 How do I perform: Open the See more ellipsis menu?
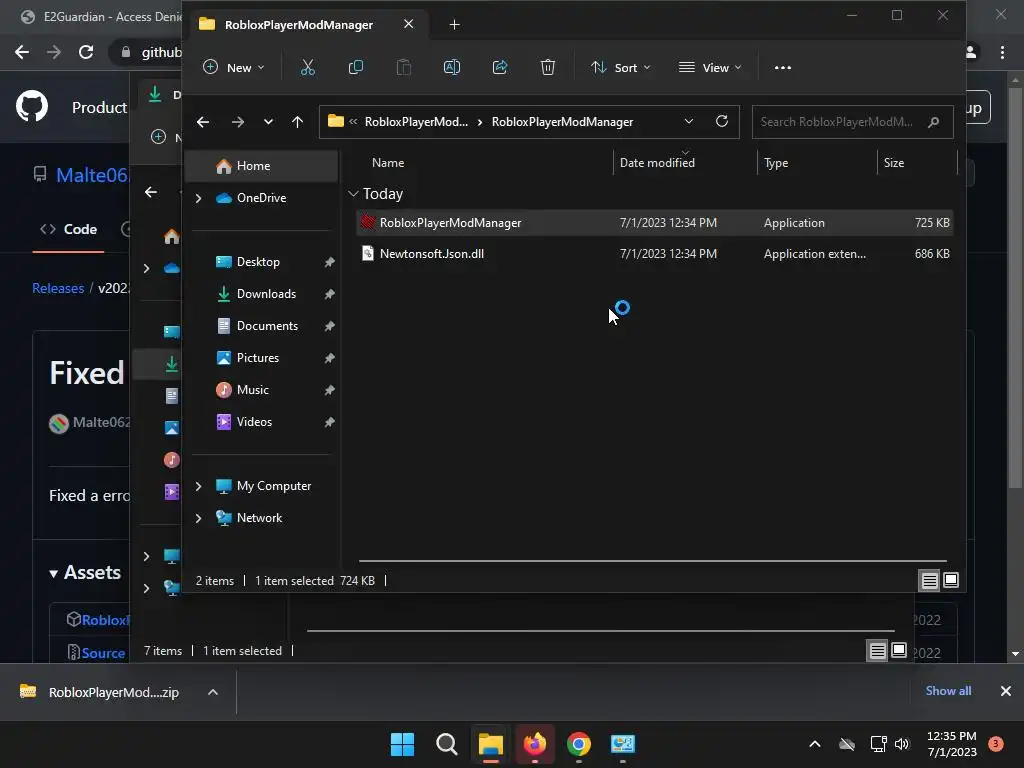click(x=782, y=67)
